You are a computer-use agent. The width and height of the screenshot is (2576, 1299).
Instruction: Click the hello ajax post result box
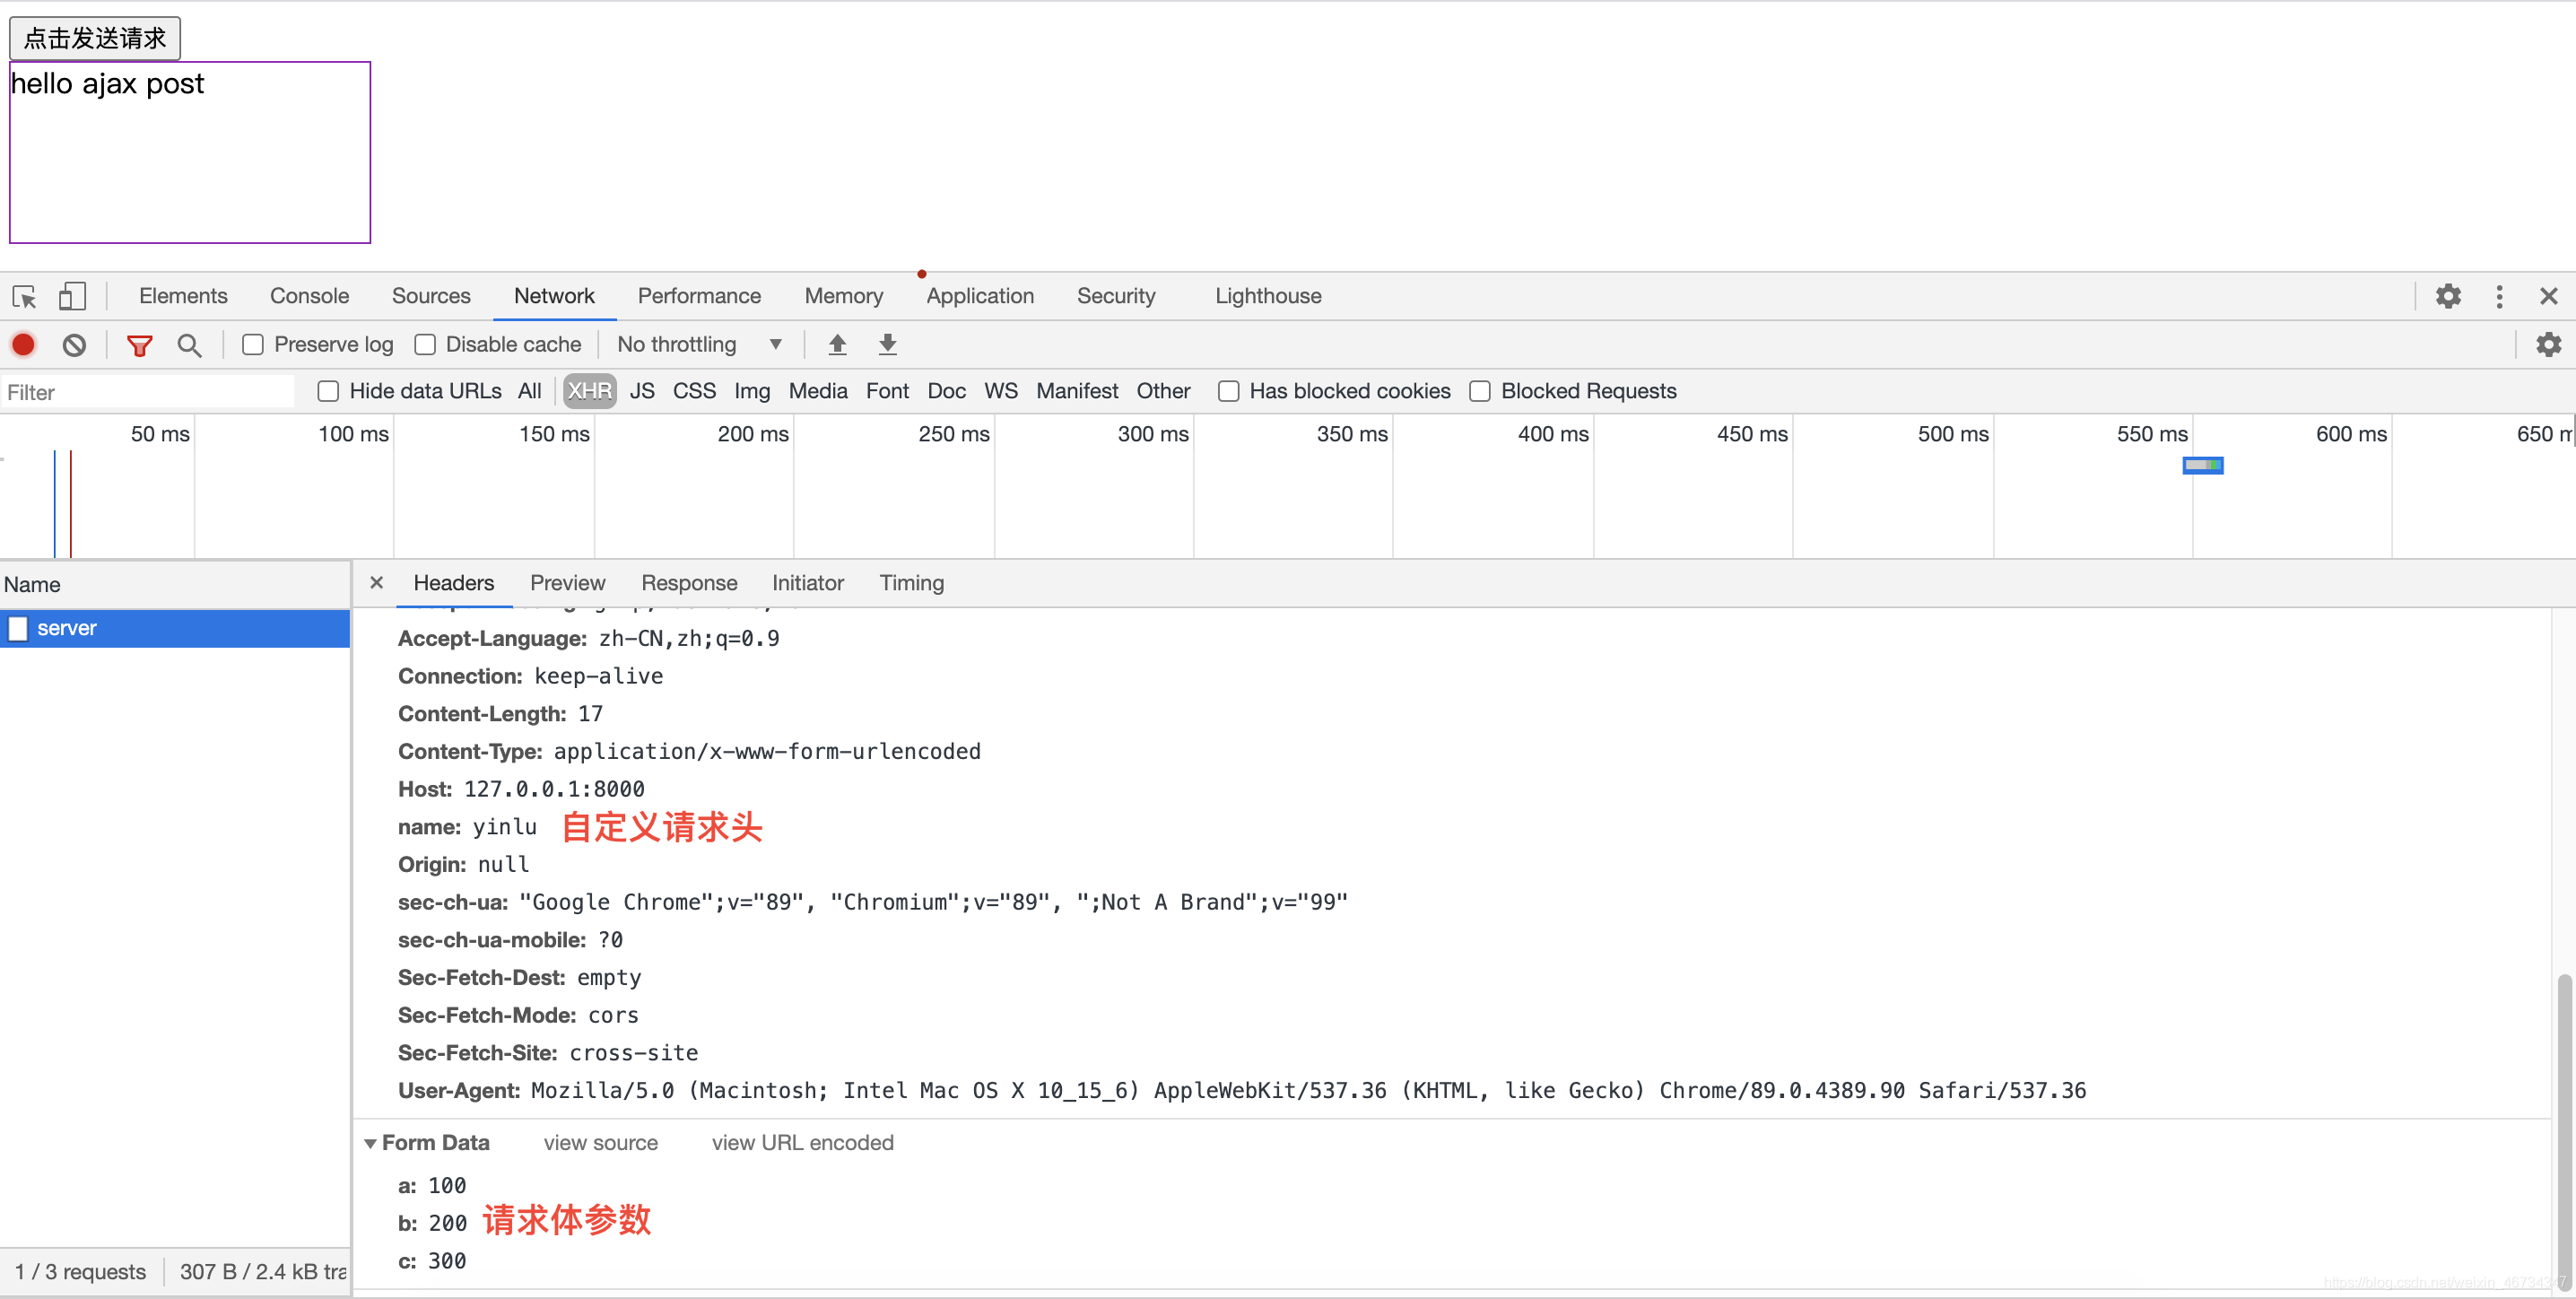[190, 152]
